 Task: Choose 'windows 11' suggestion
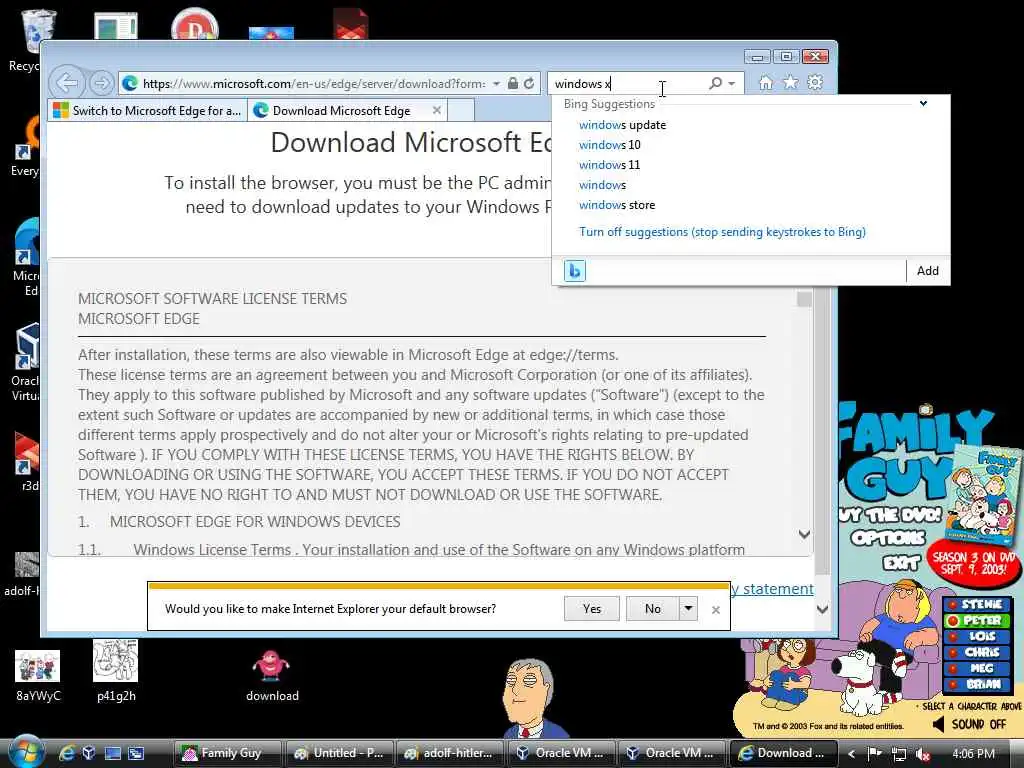click(x=609, y=165)
